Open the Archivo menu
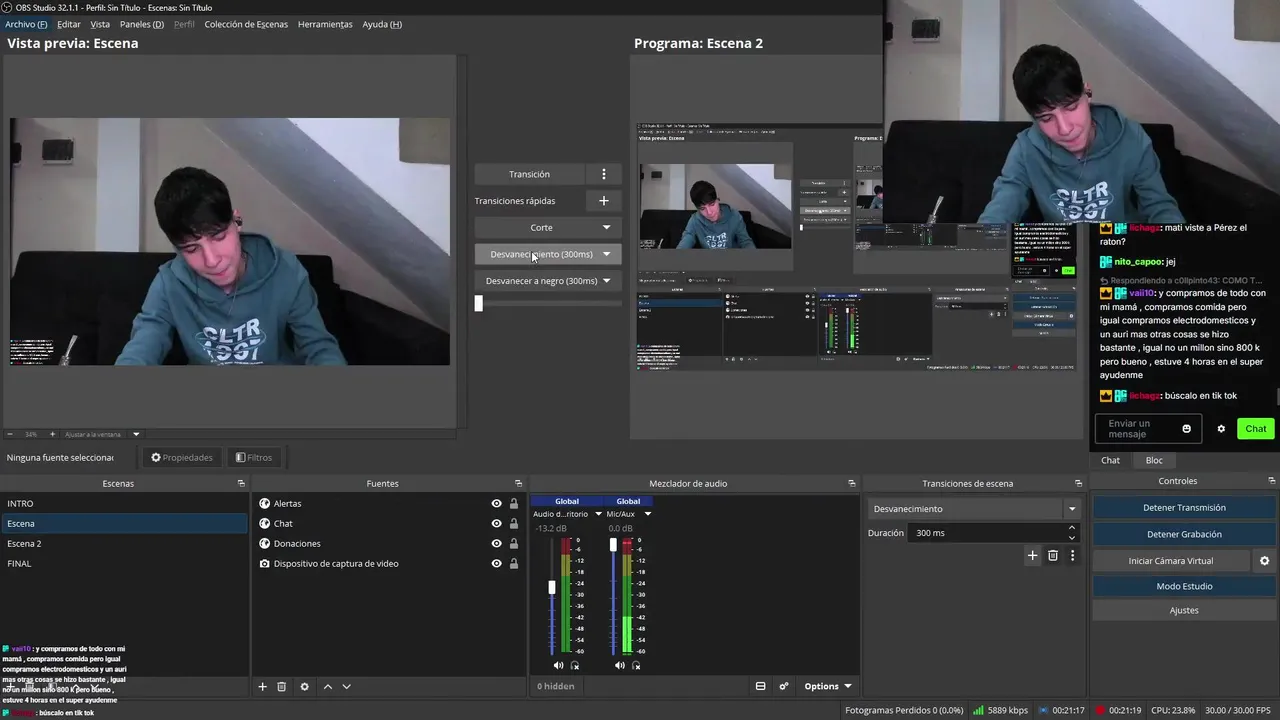 (26, 24)
